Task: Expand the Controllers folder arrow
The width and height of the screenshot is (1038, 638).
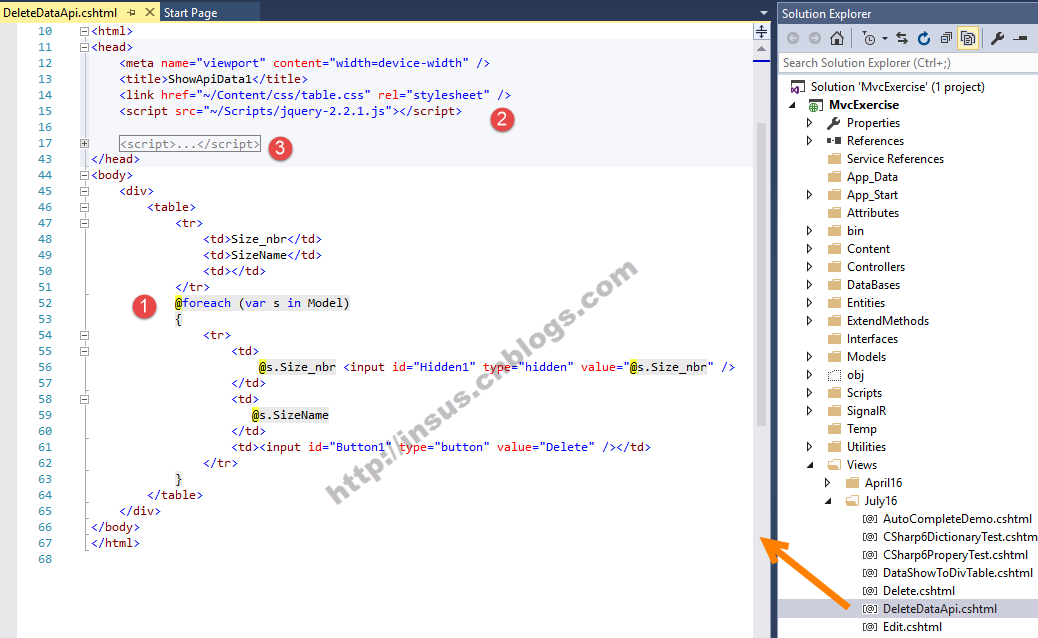Action: point(809,267)
